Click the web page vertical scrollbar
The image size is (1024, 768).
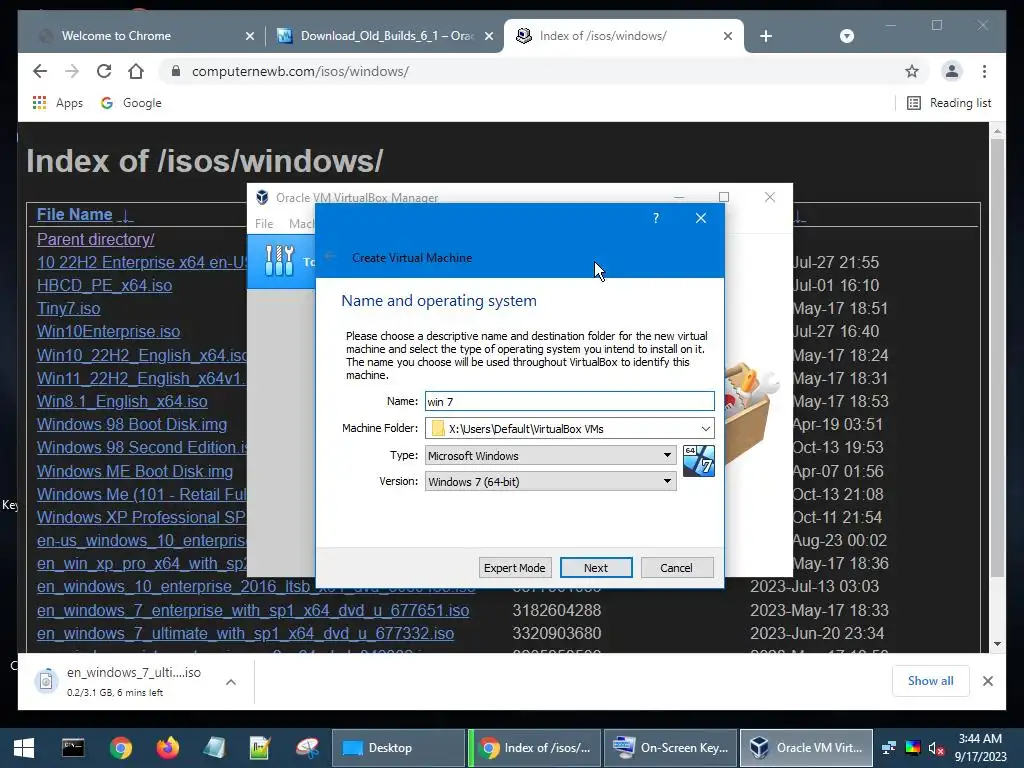click(x=997, y=357)
